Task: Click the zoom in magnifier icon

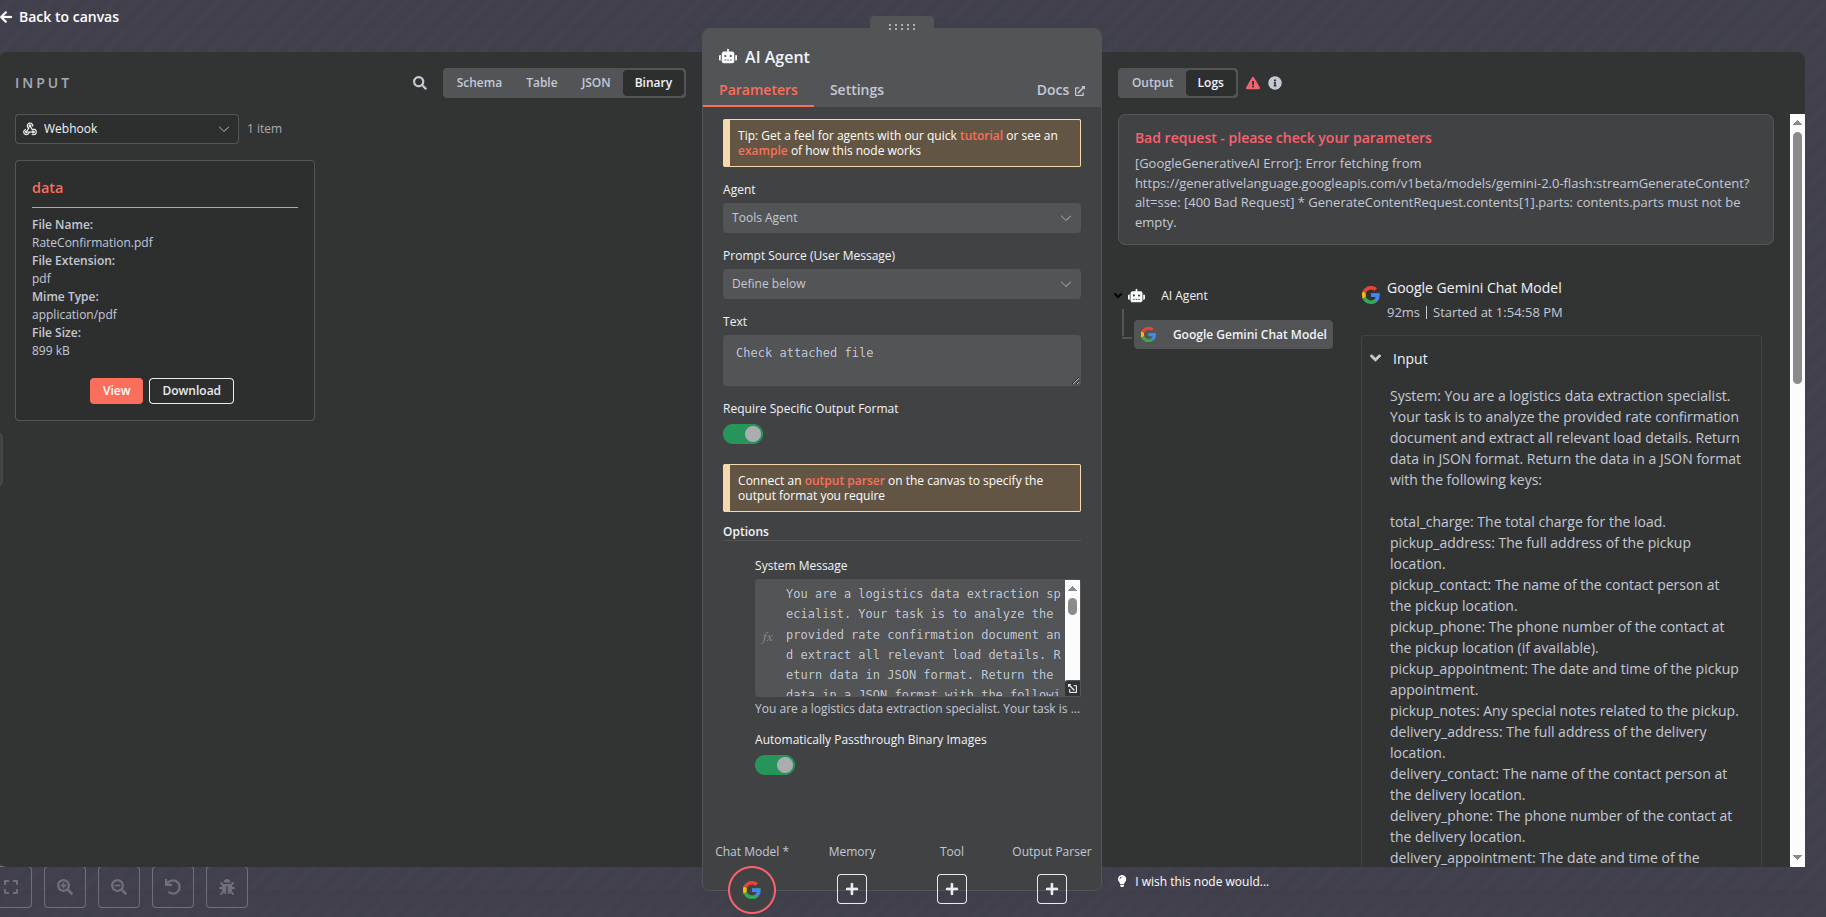Action: tap(65, 887)
